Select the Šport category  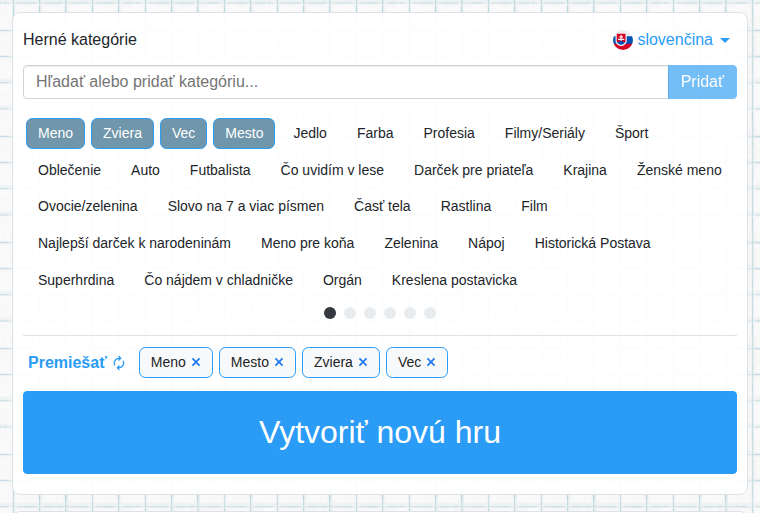coord(632,133)
